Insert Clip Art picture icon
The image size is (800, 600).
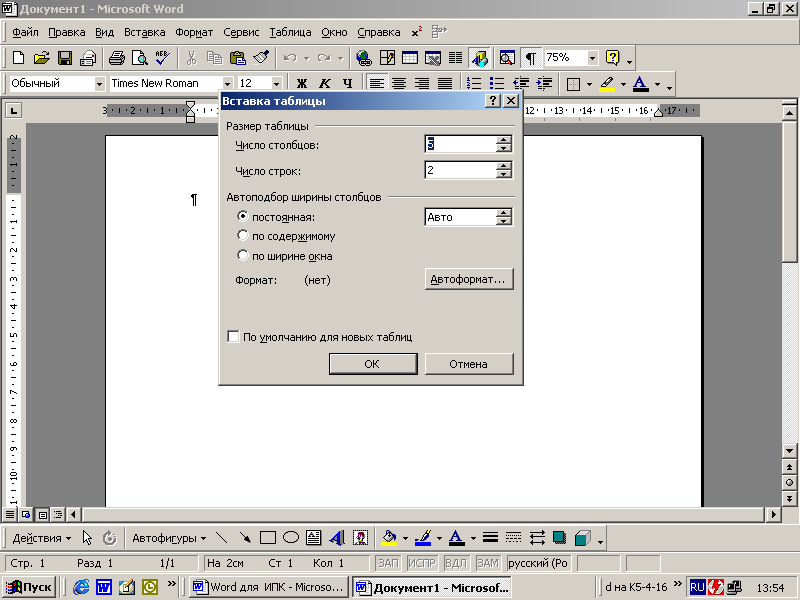tap(360, 538)
